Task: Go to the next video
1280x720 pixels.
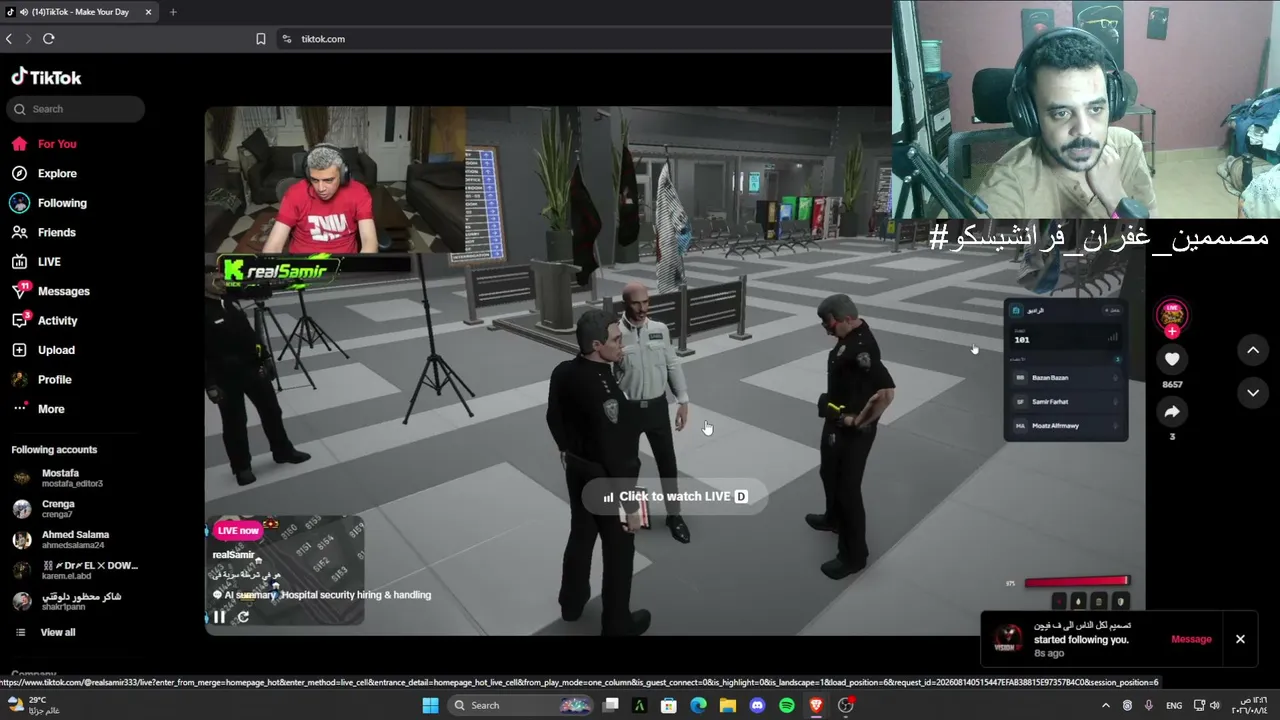Action: click(x=1253, y=393)
